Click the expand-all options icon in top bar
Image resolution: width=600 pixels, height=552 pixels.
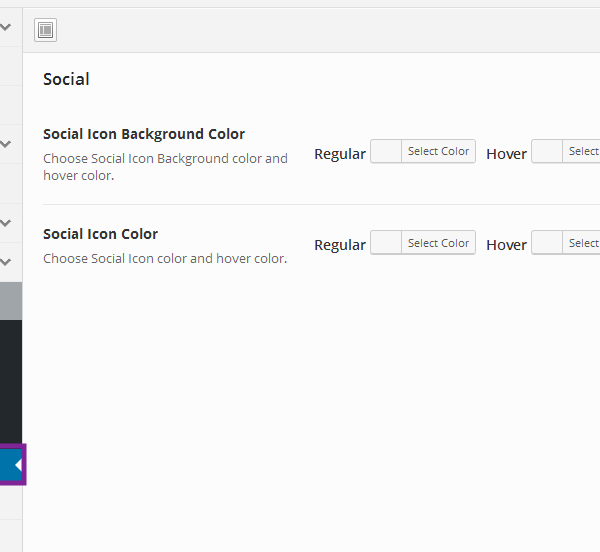[45, 30]
